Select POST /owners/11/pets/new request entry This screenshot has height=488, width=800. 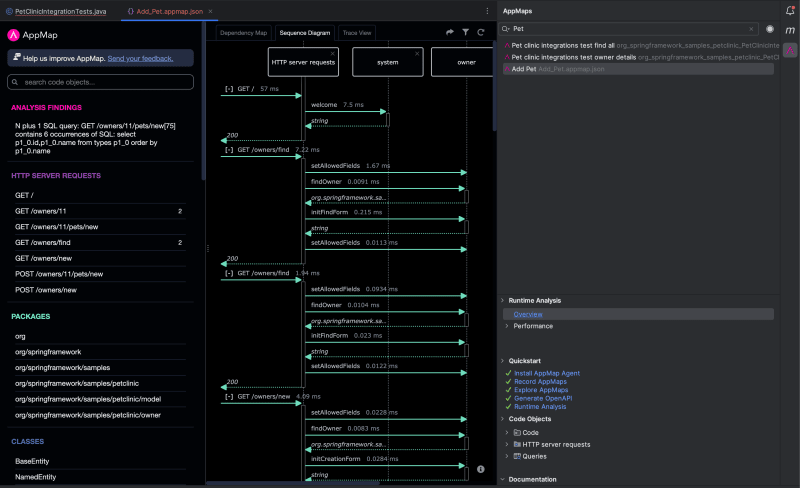(x=98, y=274)
